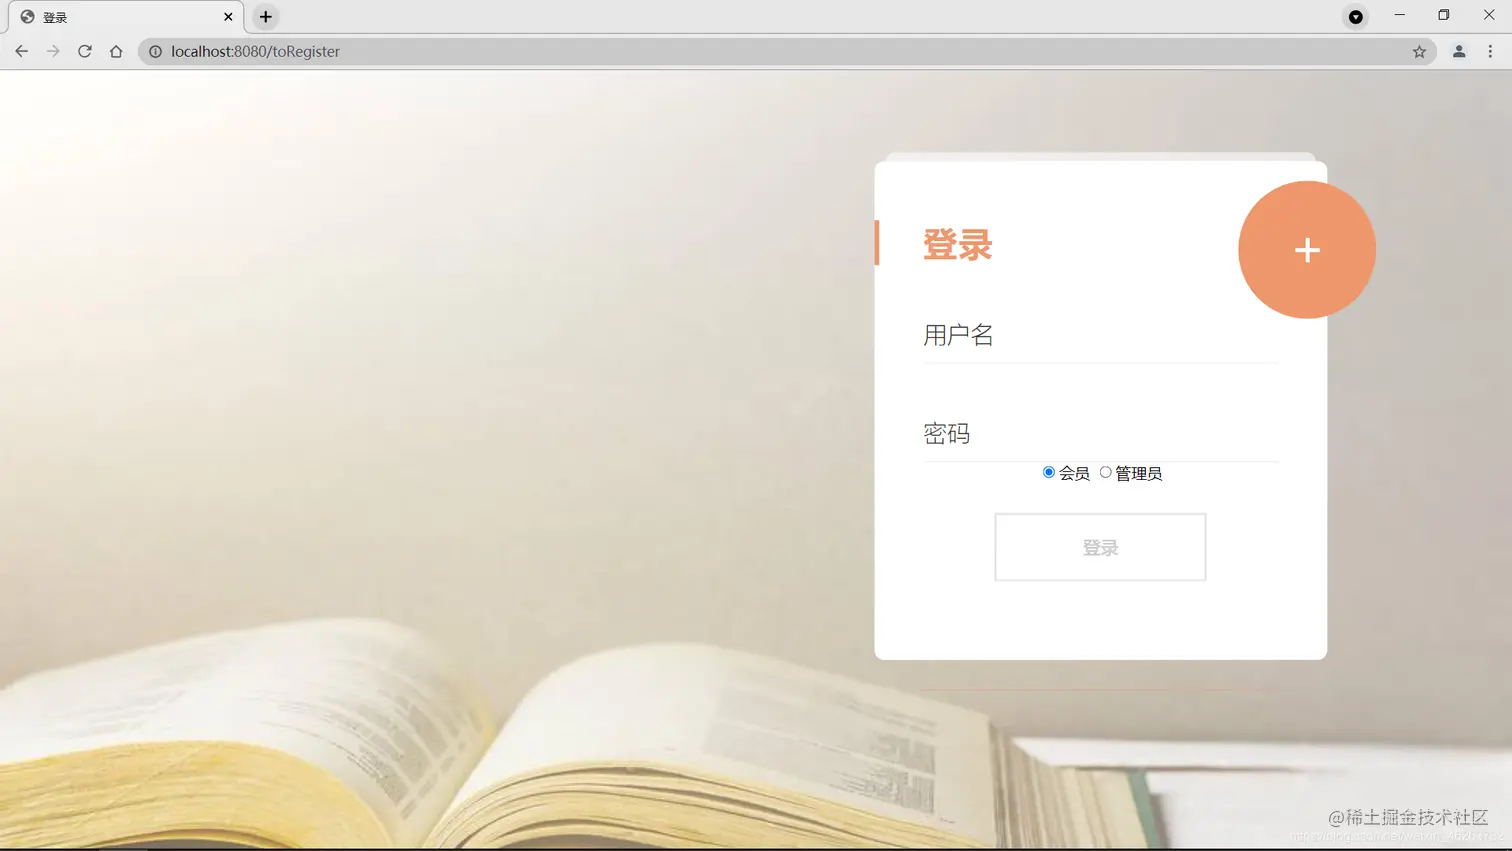
Task: Open the browser profile avatar icon
Action: [1458, 51]
